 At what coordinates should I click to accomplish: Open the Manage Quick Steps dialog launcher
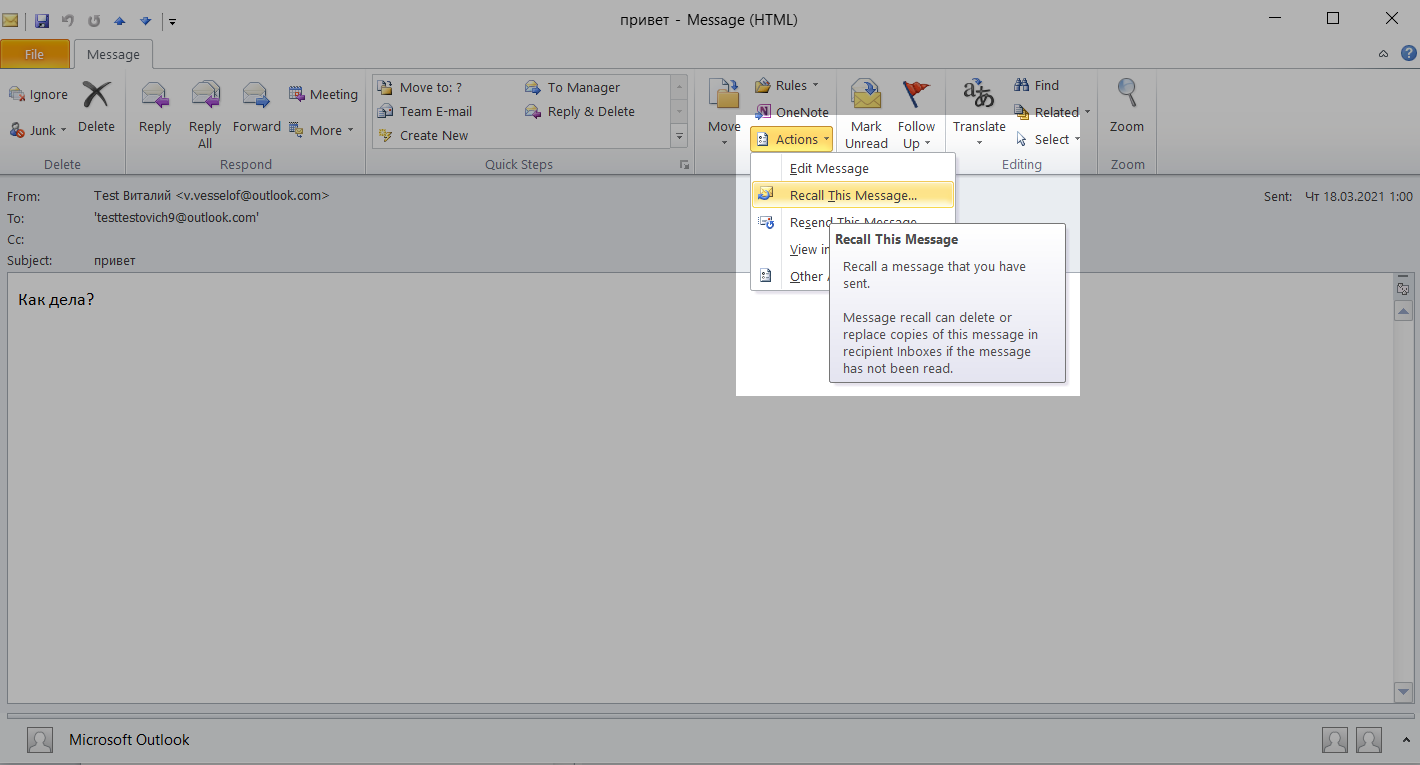(x=685, y=164)
